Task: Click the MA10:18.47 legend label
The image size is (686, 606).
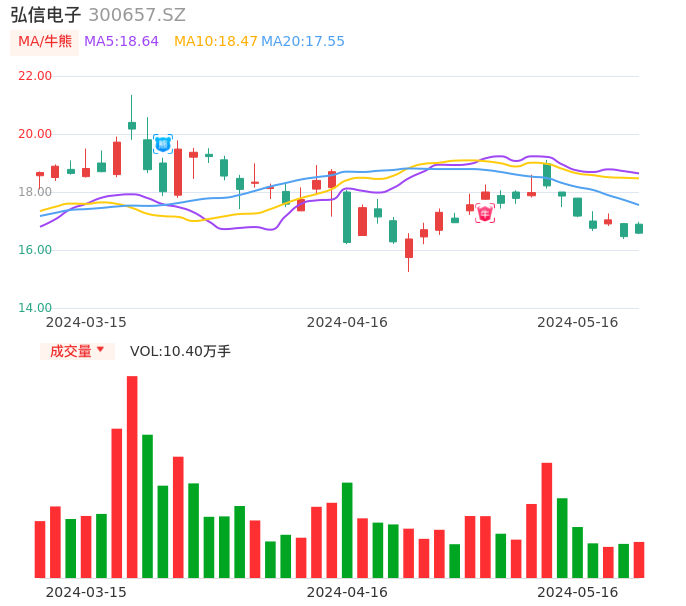Action: point(216,42)
